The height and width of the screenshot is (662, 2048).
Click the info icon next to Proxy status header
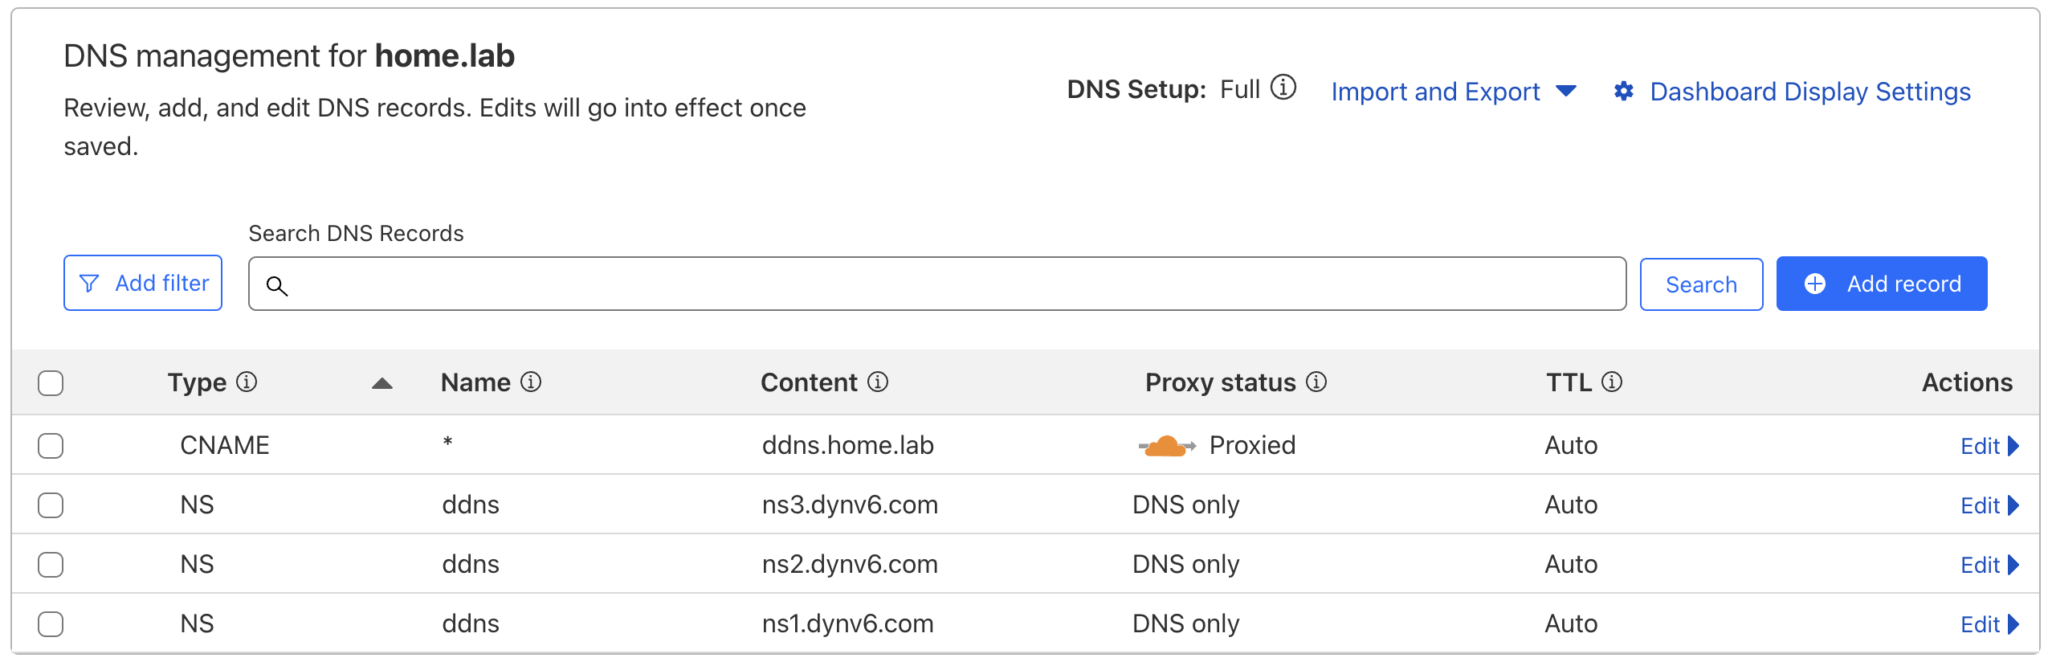tap(1318, 381)
